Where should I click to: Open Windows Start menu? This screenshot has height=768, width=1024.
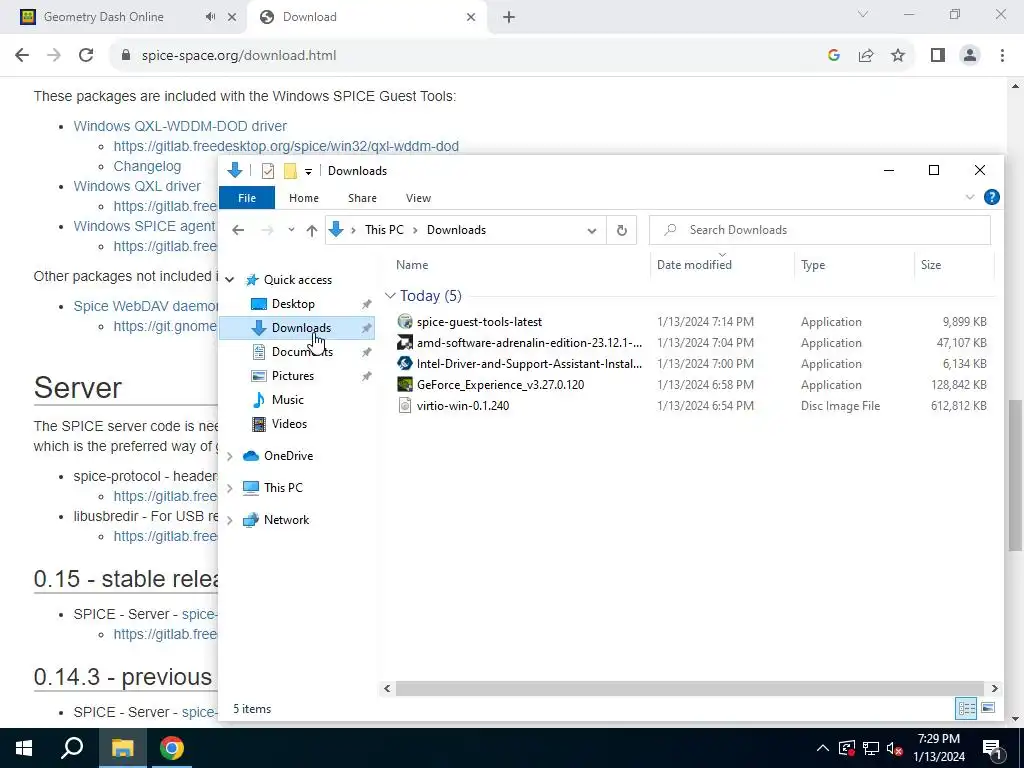point(24,748)
